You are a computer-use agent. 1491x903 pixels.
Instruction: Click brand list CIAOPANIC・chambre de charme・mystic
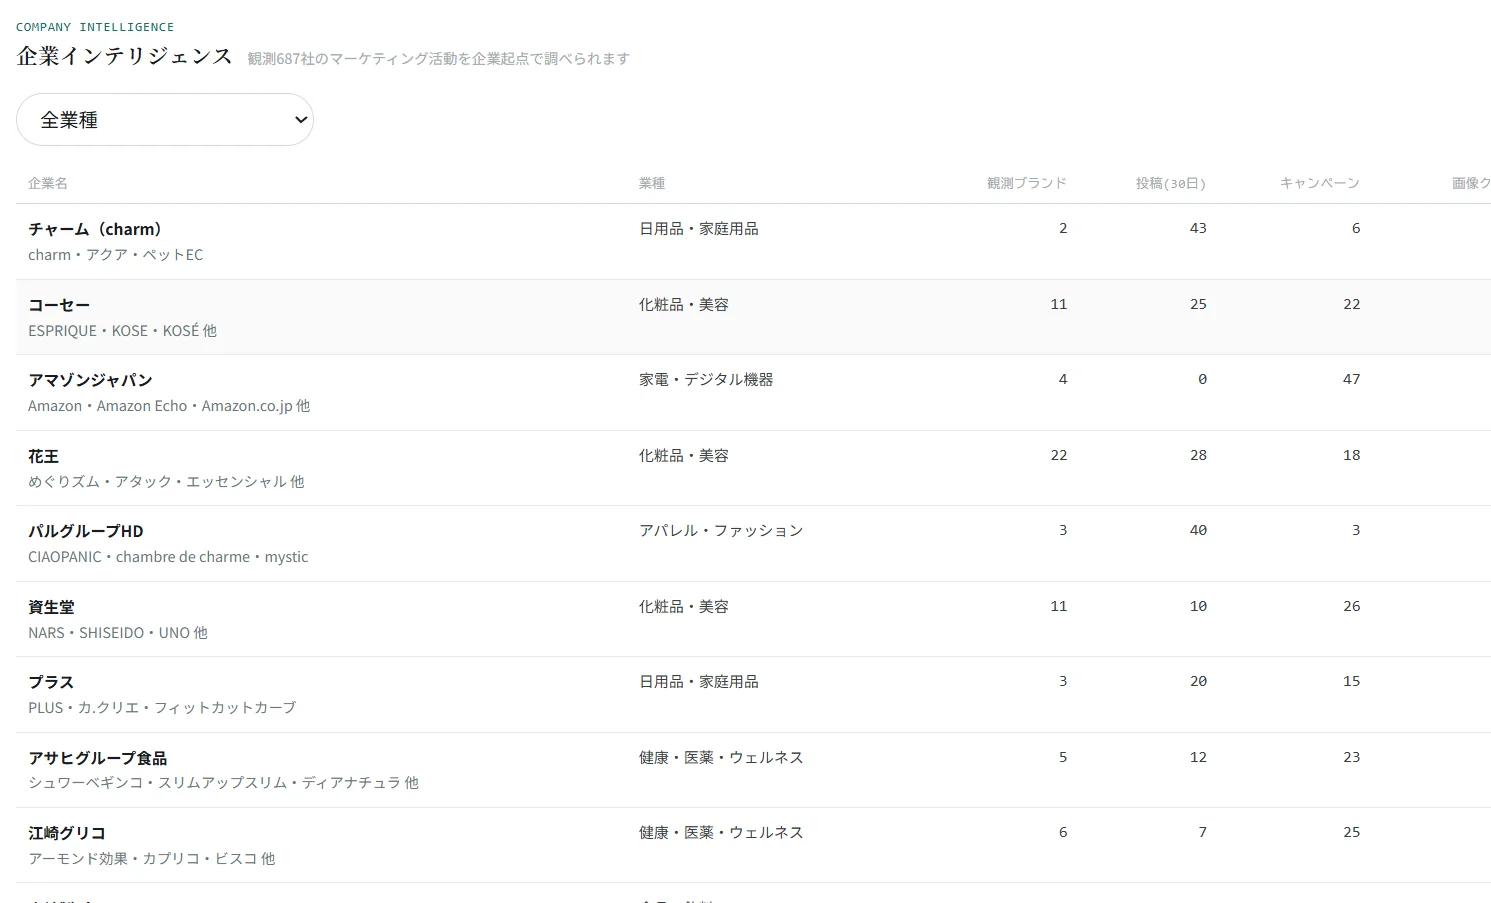pos(168,557)
